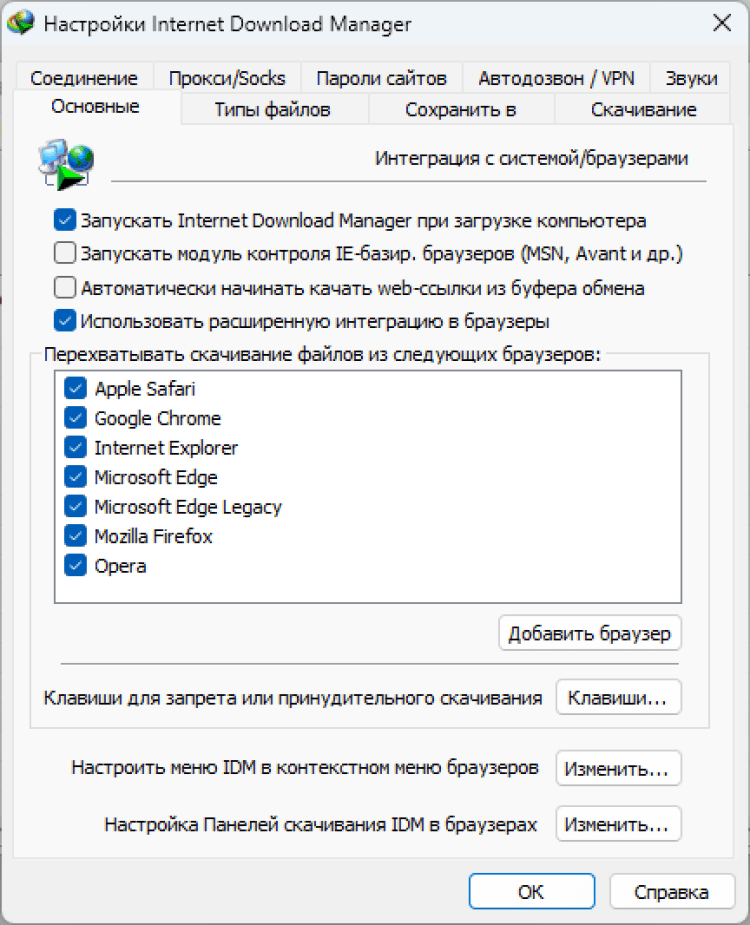Toggle advanced browser integration checkbox
Viewport: 750px width, 925px height.
[65, 322]
